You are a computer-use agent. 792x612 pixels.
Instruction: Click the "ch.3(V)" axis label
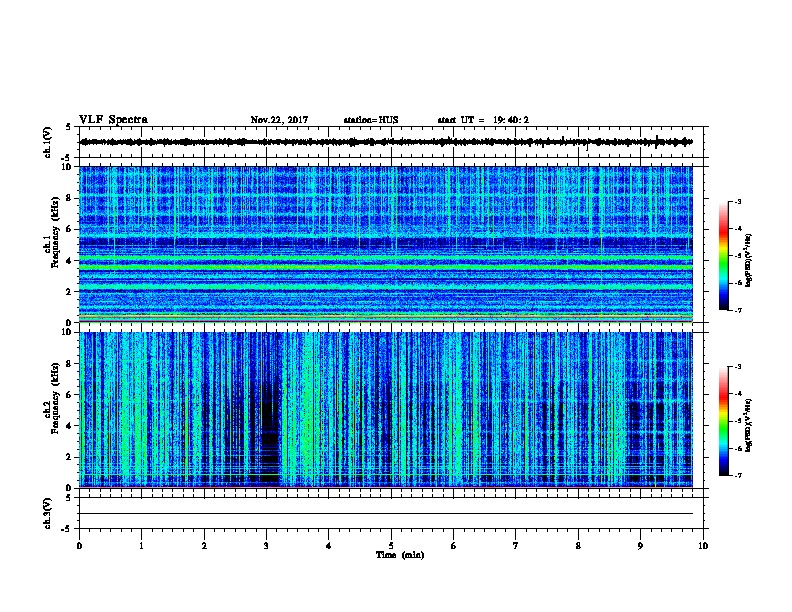pyautogui.click(x=47, y=513)
